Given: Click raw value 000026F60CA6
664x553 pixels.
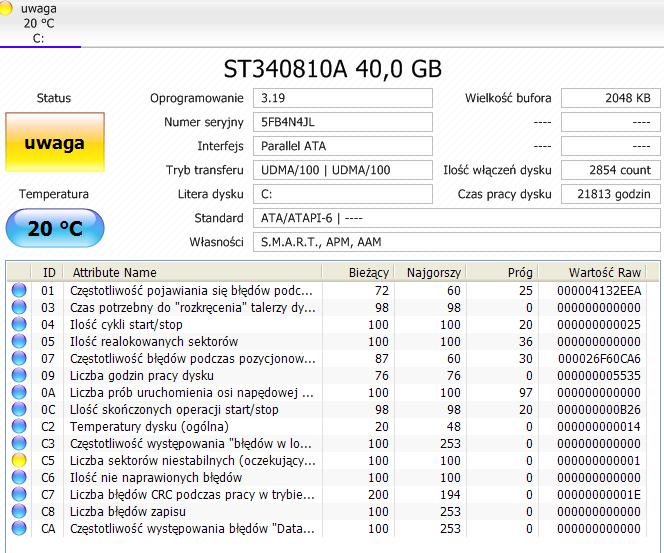Looking at the screenshot, I should [x=599, y=358].
